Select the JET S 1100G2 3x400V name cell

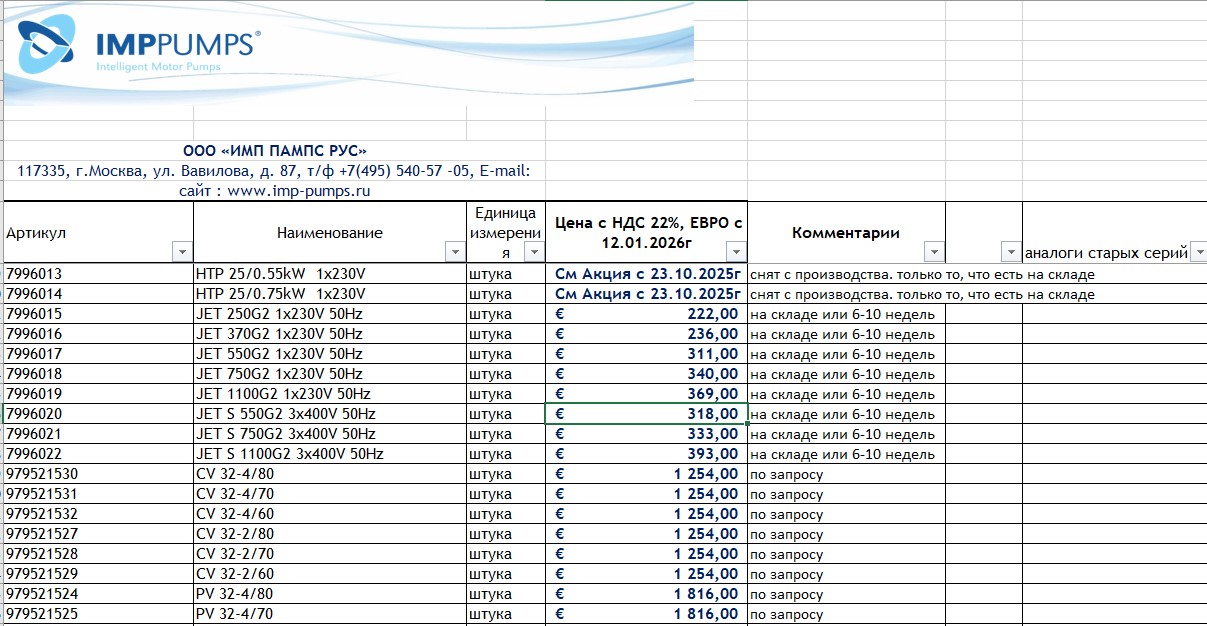point(329,454)
